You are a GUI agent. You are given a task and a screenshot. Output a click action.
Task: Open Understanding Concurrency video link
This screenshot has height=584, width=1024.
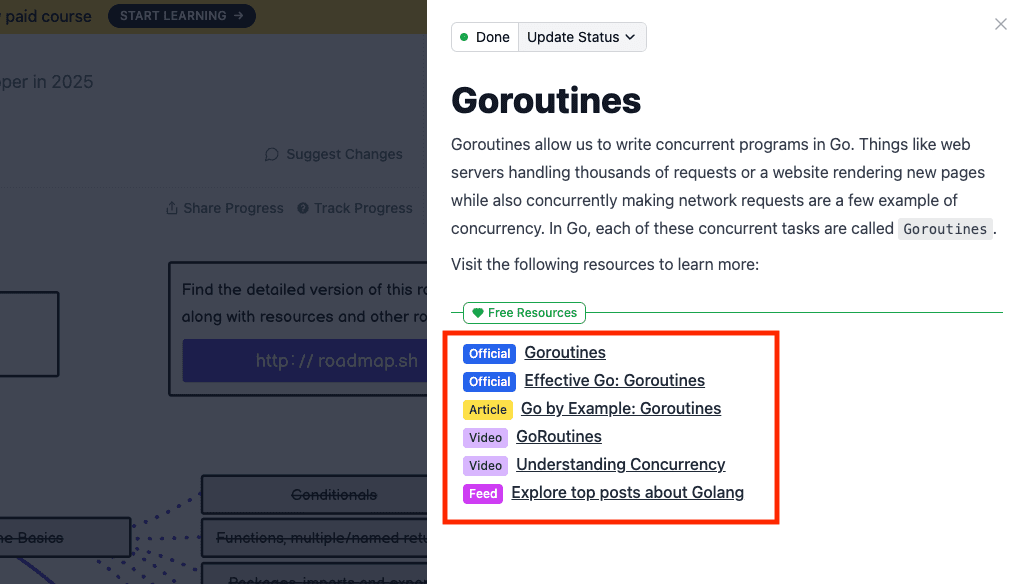pos(620,464)
